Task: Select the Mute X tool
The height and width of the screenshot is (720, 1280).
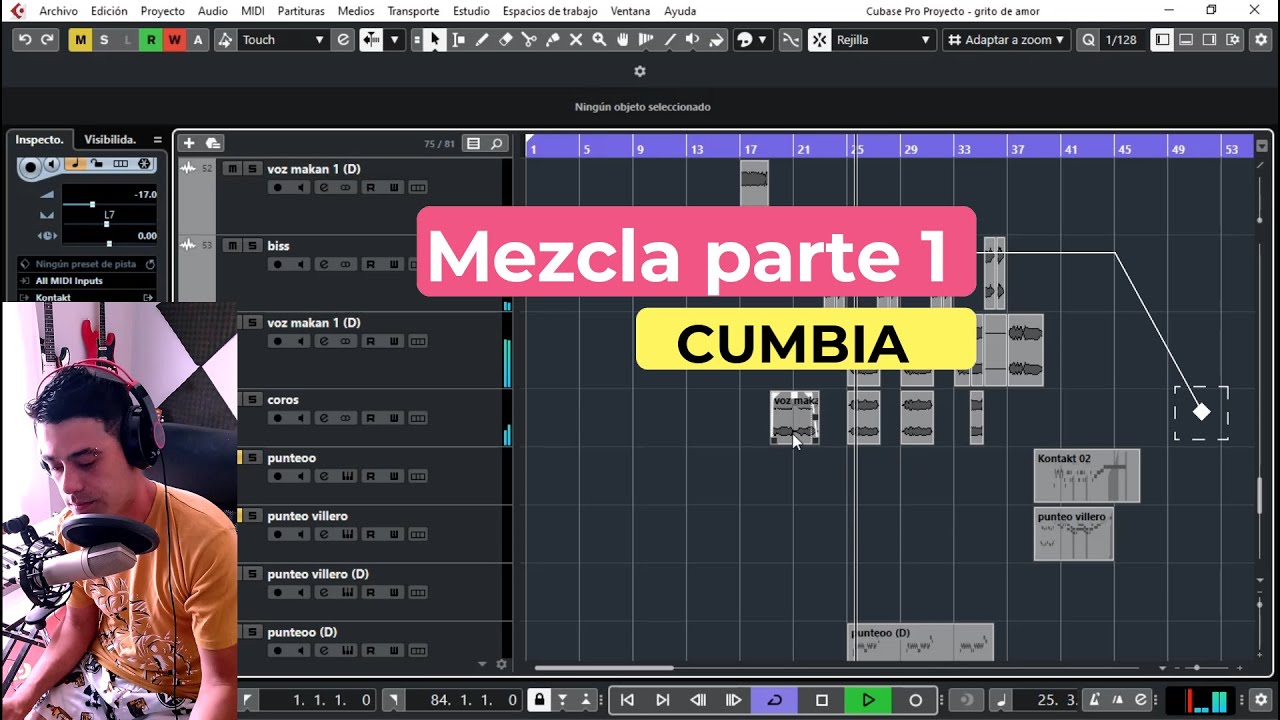Action: (x=576, y=40)
